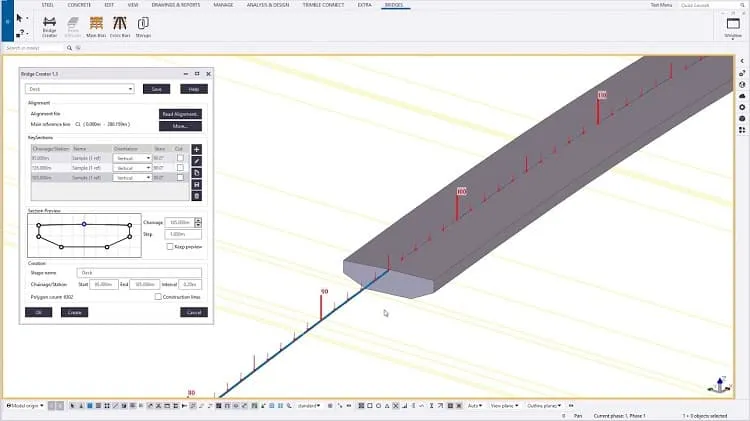Viewport: 750px width, 421px height.
Task: Open the Deck dropdown at dialog top
Action: (80, 89)
